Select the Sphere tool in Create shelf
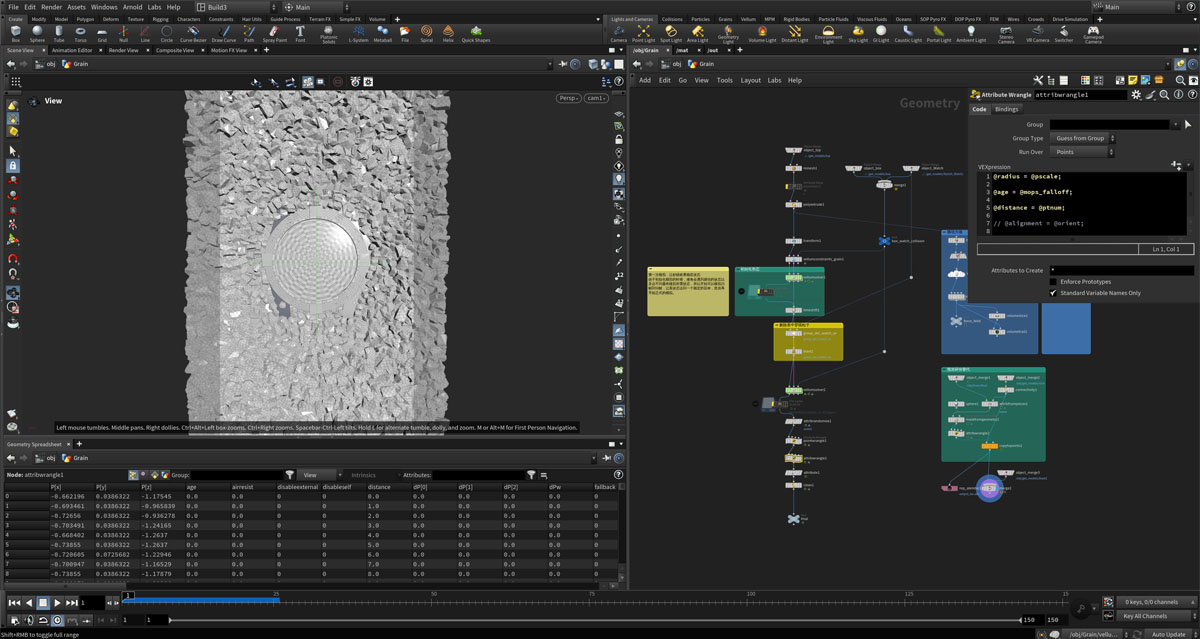 point(37,33)
